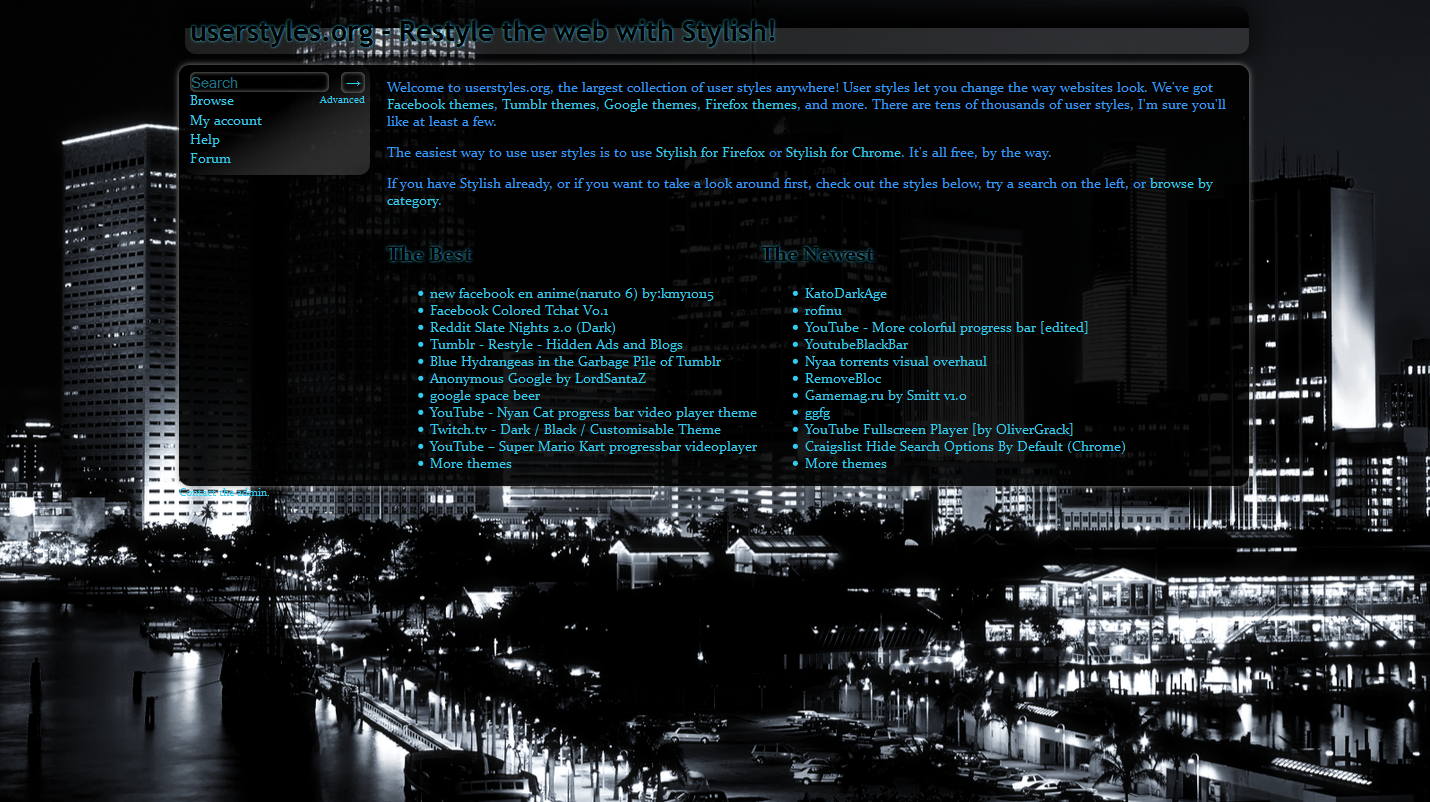The image size is (1430, 802).
Task: Open google space beer style
Action: [x=485, y=396]
